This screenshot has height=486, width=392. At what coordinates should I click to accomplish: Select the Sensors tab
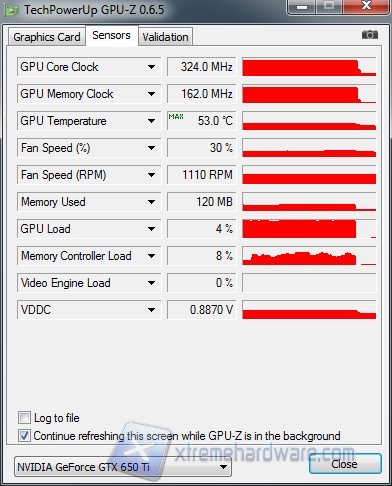(x=111, y=35)
